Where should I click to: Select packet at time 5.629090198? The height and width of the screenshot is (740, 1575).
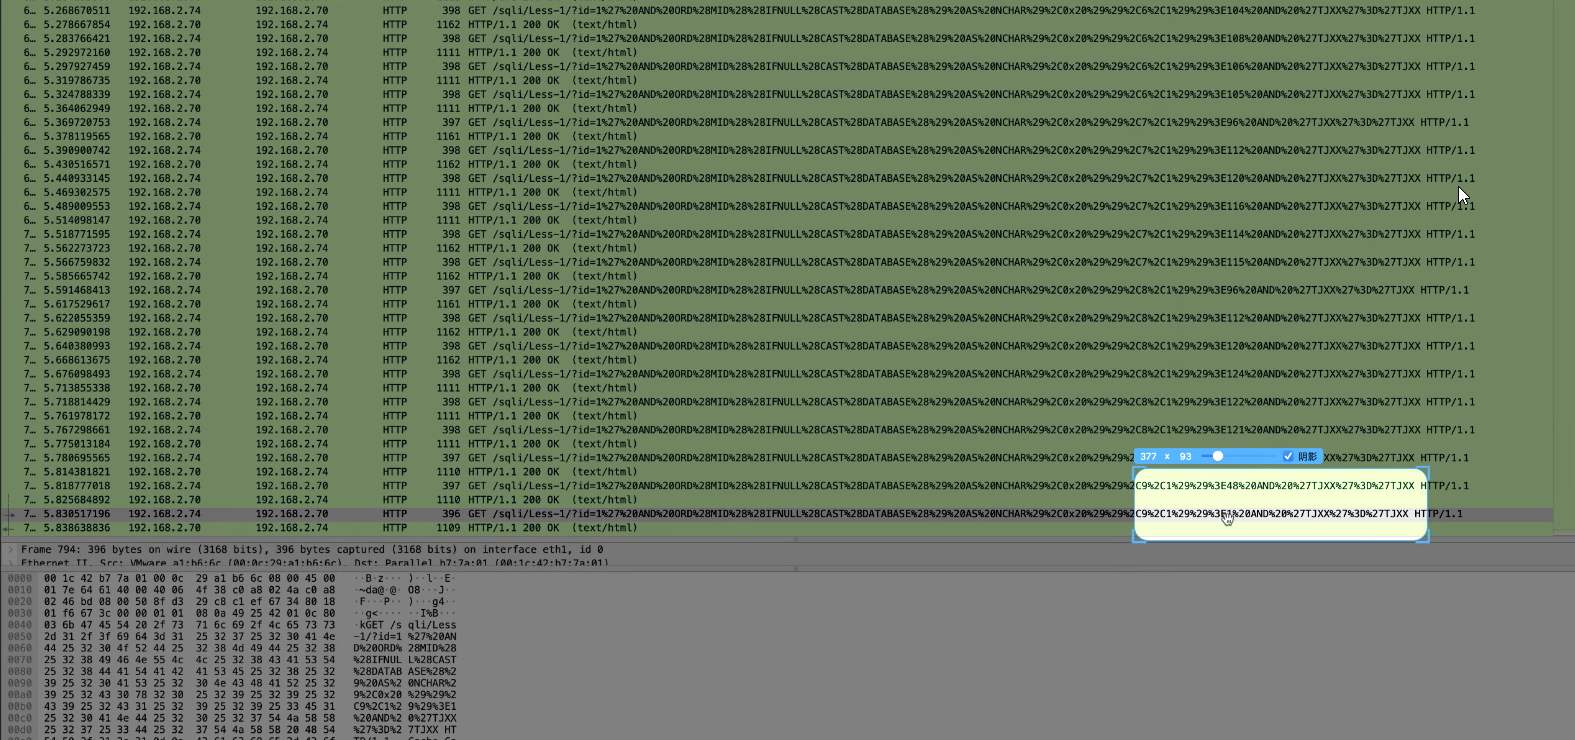tap(777, 332)
